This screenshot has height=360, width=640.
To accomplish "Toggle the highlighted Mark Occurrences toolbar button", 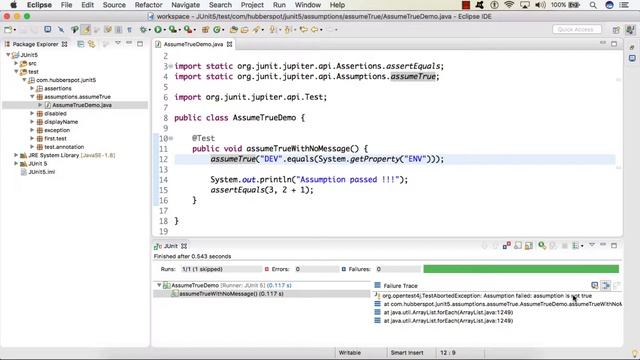I will [86, 29].
